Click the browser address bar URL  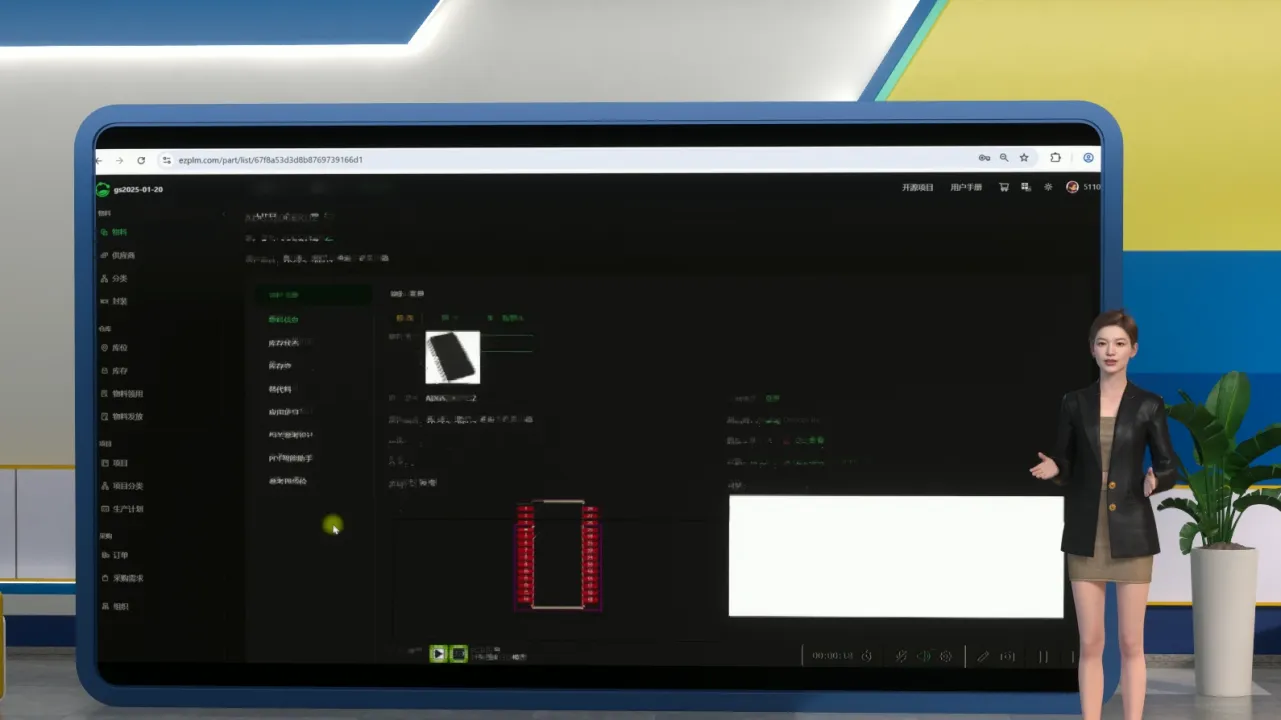coord(270,160)
